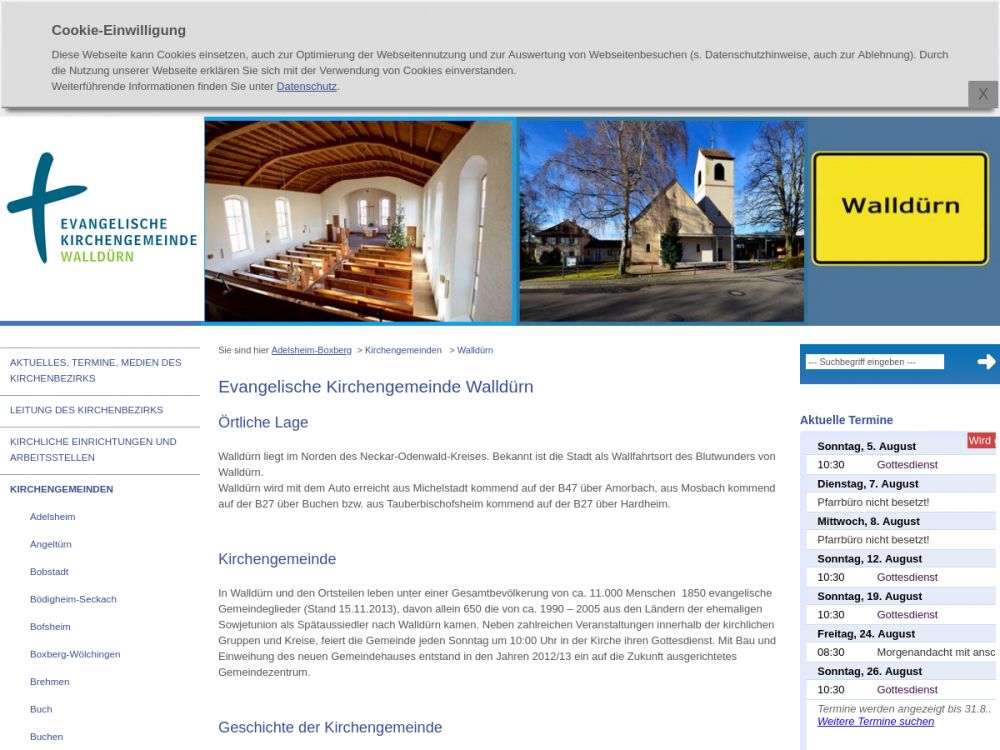Open the Datenschutz link in cookie notice

[306, 87]
